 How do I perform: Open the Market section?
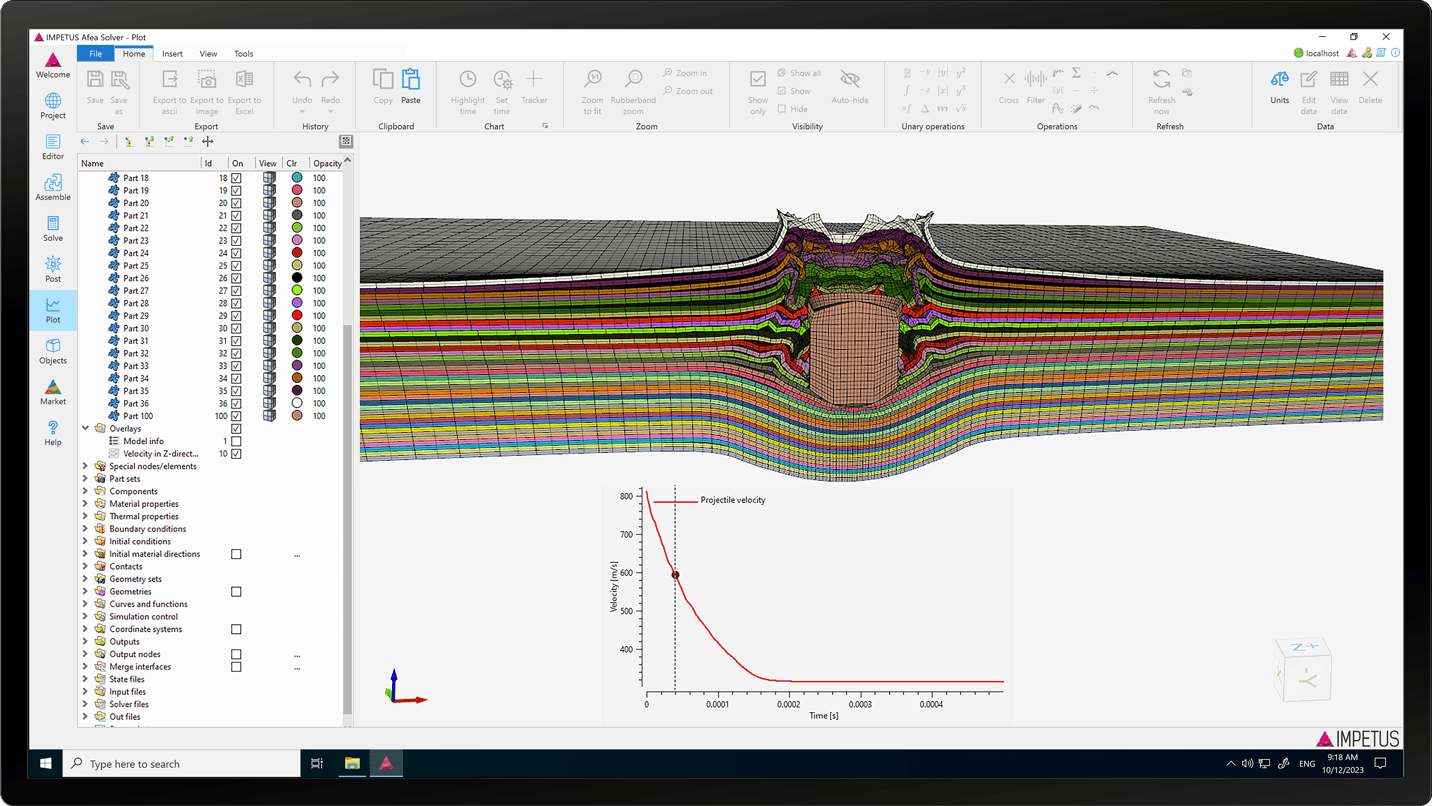(53, 392)
